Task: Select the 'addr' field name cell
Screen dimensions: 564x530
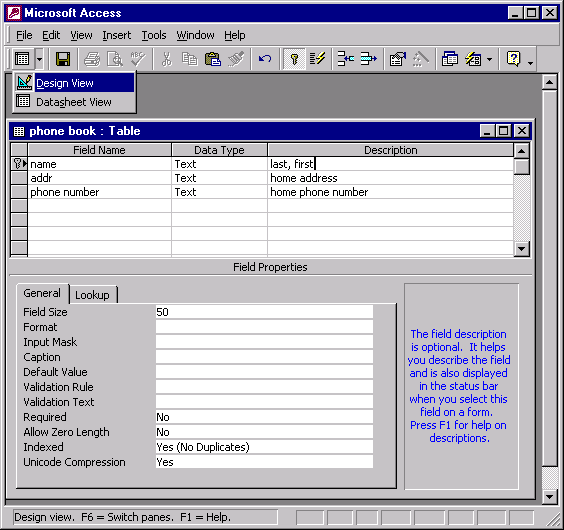Action: pyautogui.click(x=100, y=178)
